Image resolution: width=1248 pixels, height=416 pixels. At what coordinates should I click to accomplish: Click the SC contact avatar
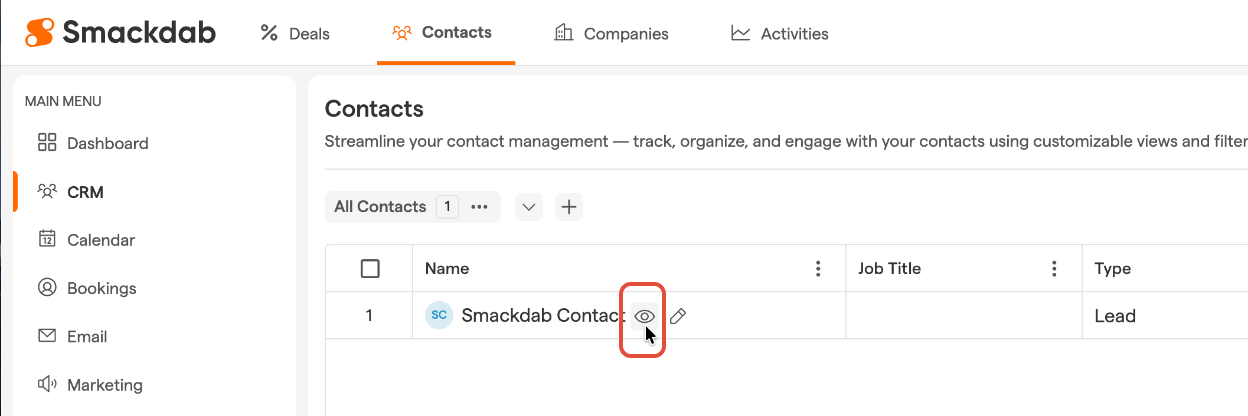(438, 316)
